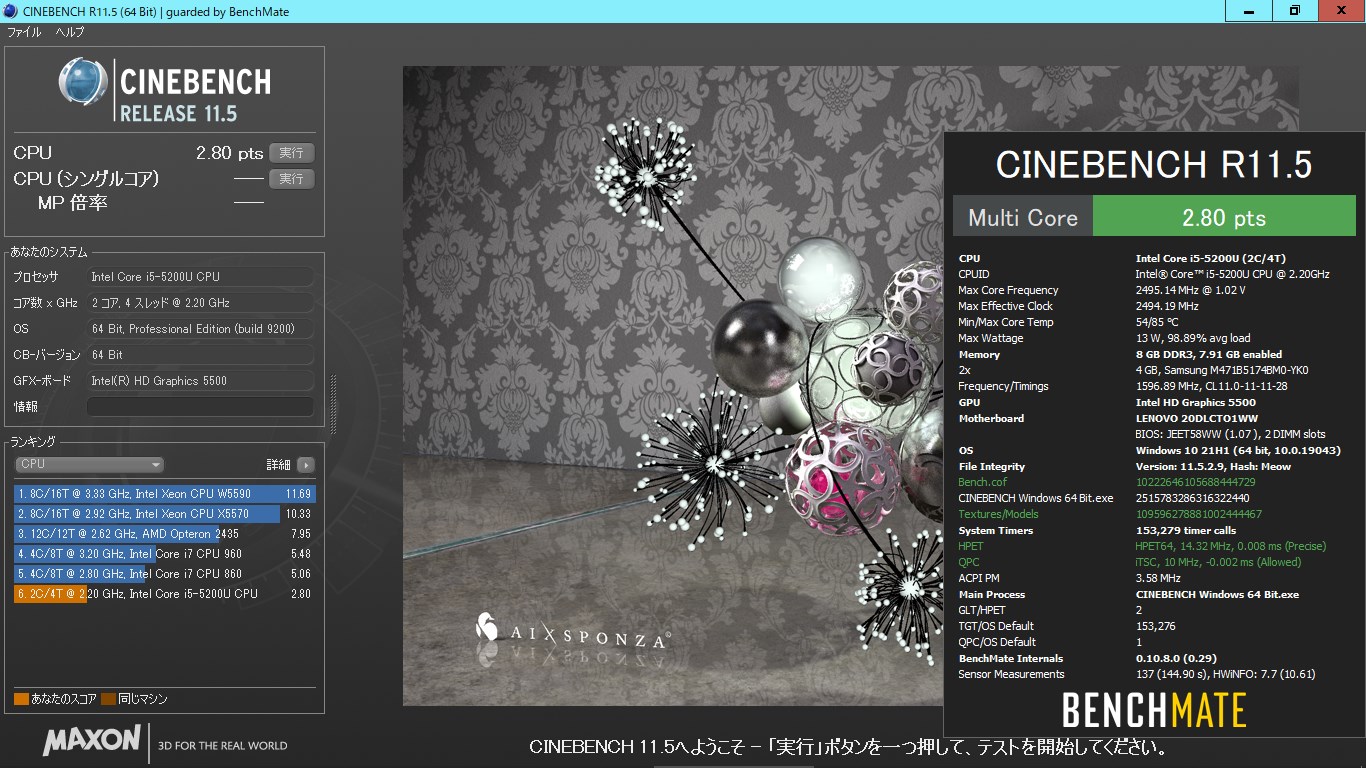Click the OS value 64 Bit Professional Edition
The height and width of the screenshot is (768, 1366).
click(200, 329)
